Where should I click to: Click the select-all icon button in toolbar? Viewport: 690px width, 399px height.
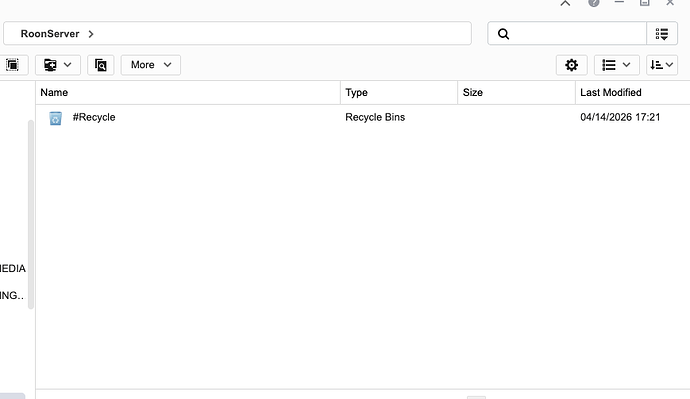(13, 65)
